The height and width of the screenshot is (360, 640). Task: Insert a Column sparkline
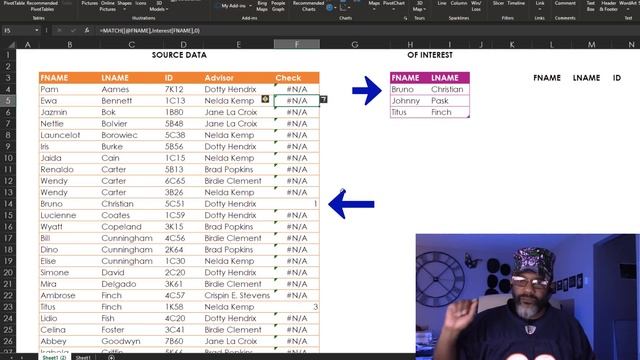(459, 3)
